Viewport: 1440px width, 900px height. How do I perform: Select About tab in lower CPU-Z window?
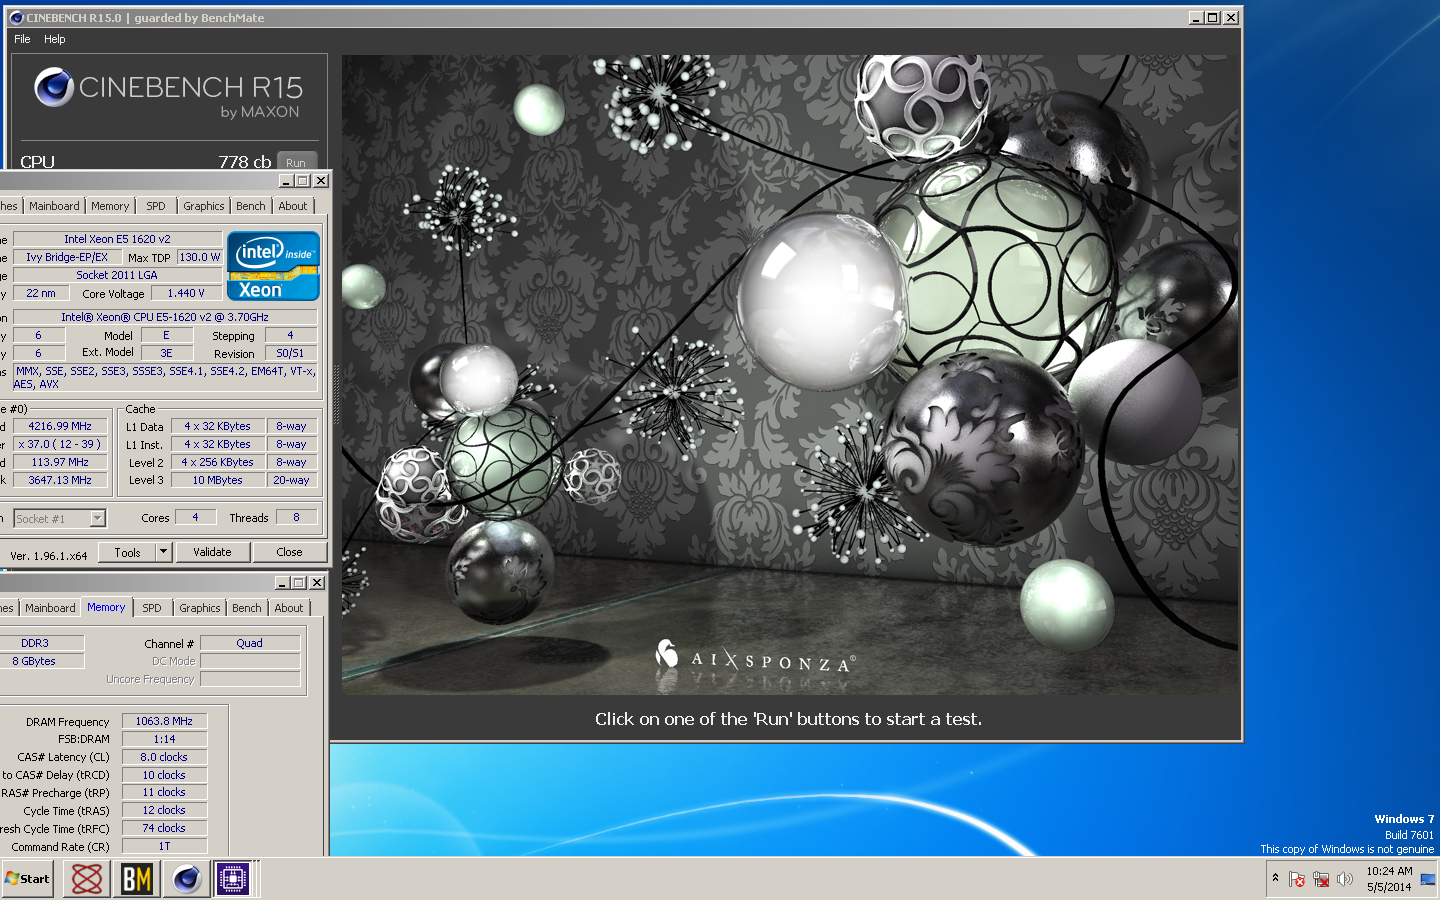(x=289, y=608)
